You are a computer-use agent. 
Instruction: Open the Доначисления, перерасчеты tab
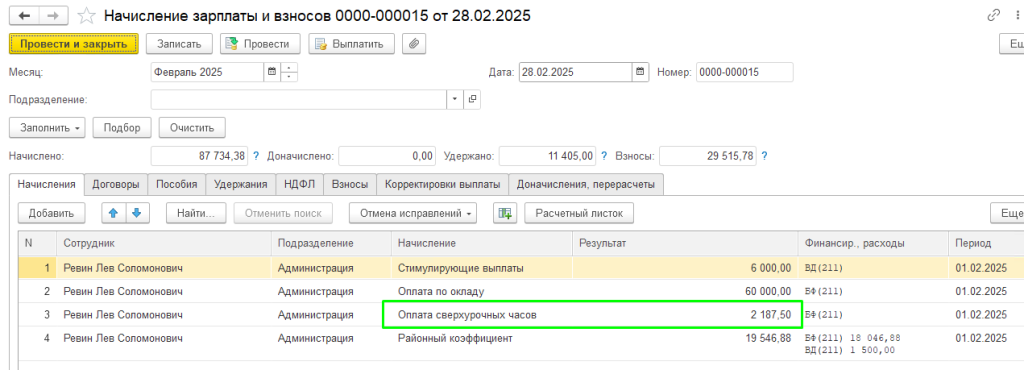[x=586, y=185]
